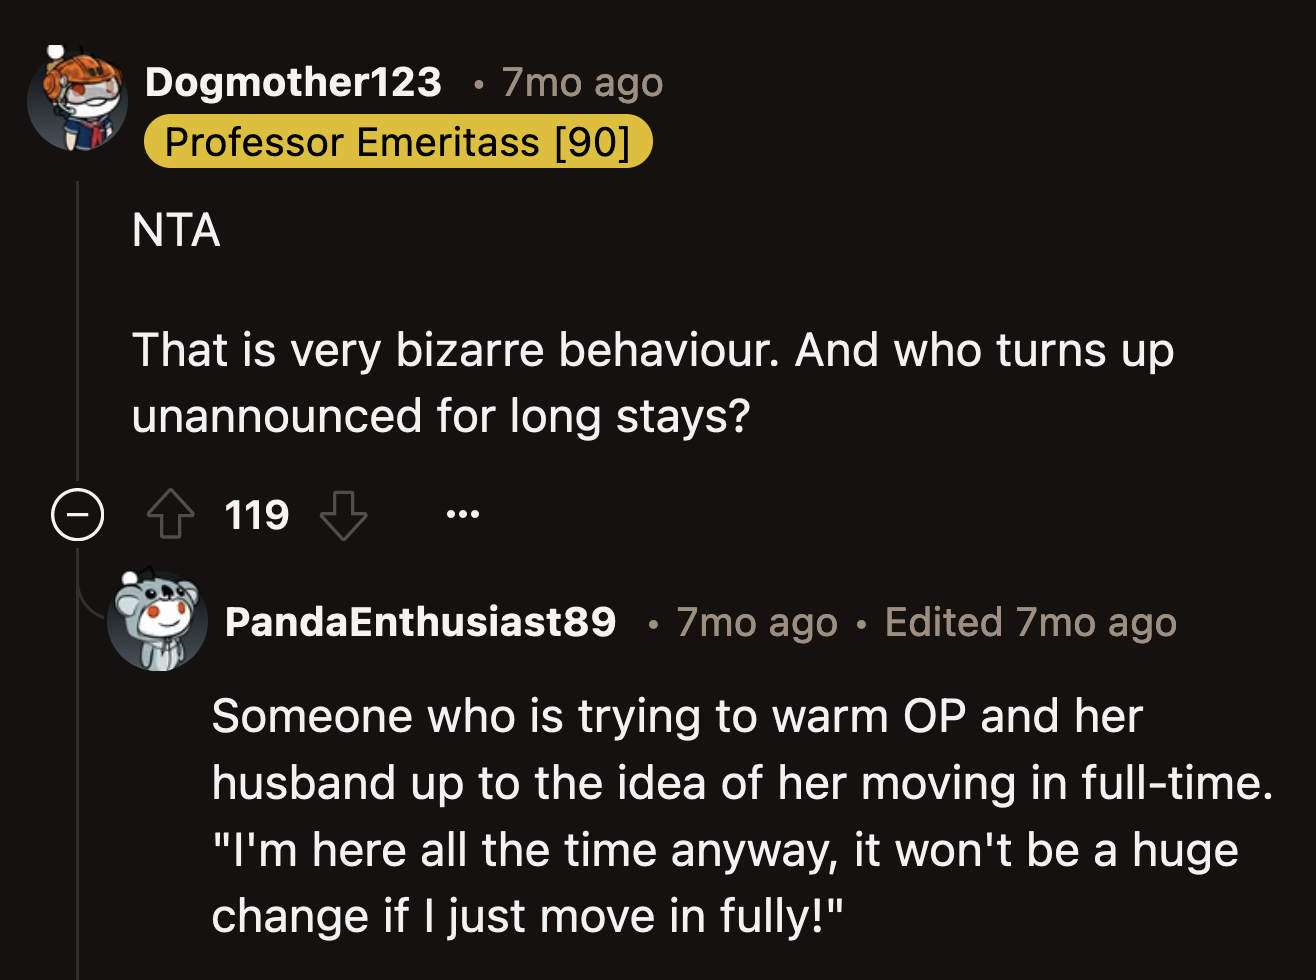Select the 119 vote count
The image size is (1316, 980).
[x=256, y=514]
